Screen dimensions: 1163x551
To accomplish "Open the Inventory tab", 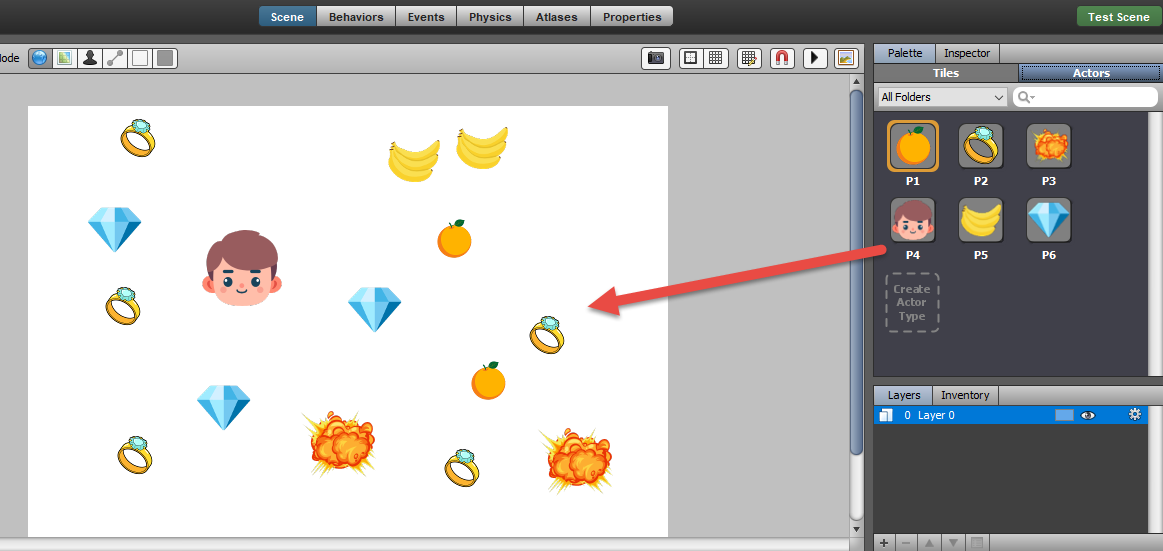I will click(x=965, y=395).
